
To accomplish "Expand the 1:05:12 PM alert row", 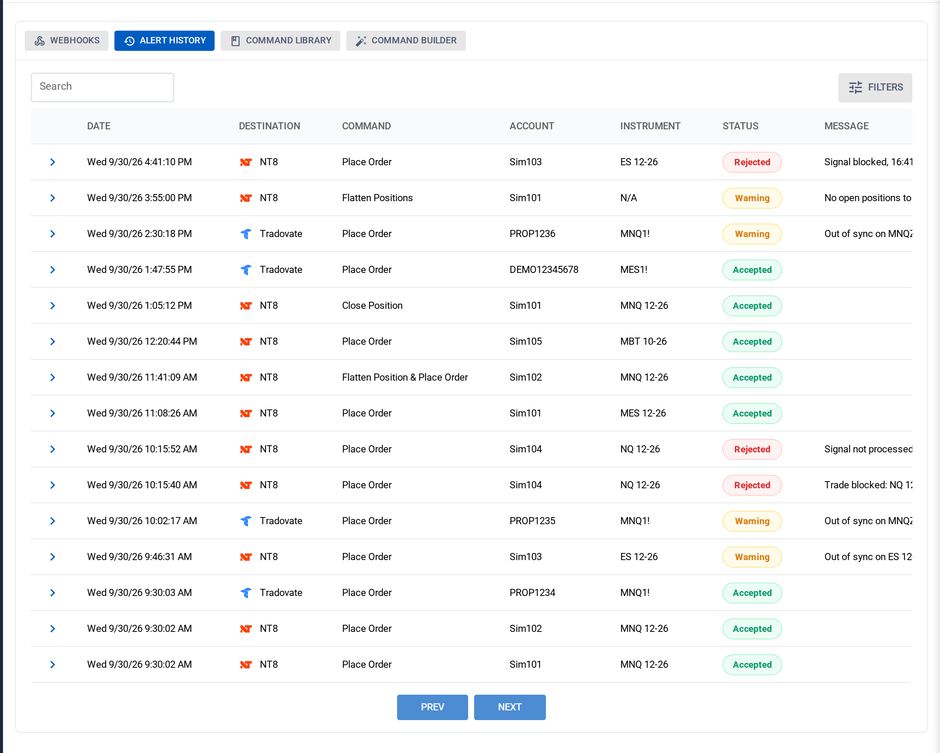I will click(x=53, y=306).
